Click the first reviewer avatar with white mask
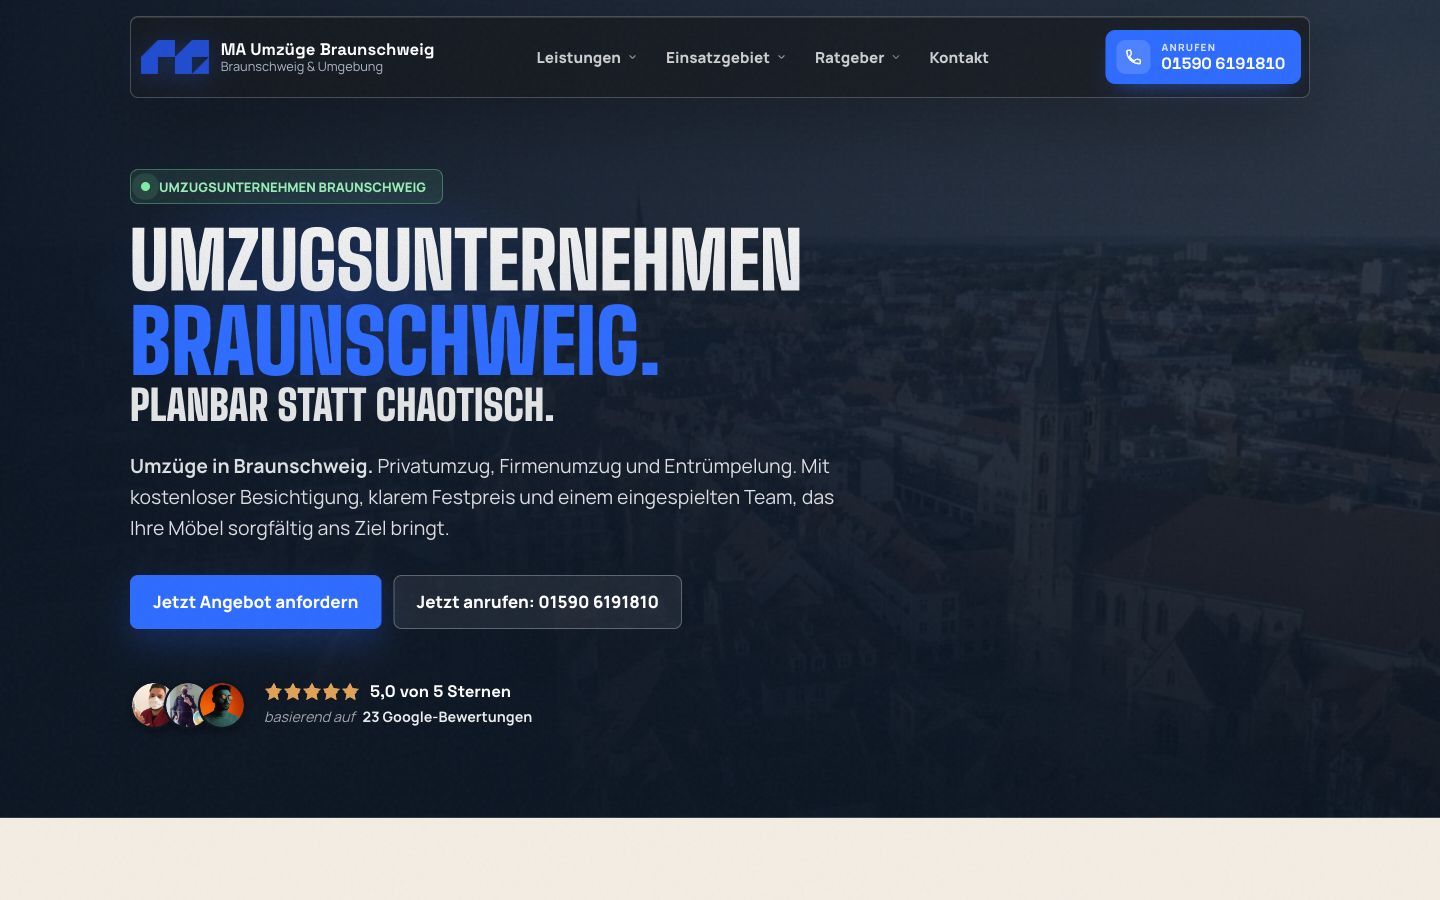 click(x=152, y=705)
